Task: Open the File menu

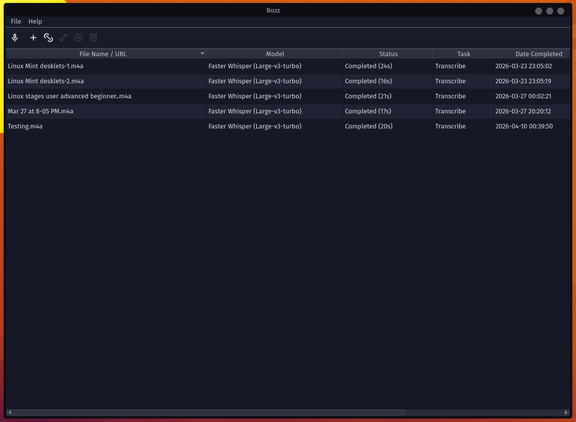Action: coord(16,21)
